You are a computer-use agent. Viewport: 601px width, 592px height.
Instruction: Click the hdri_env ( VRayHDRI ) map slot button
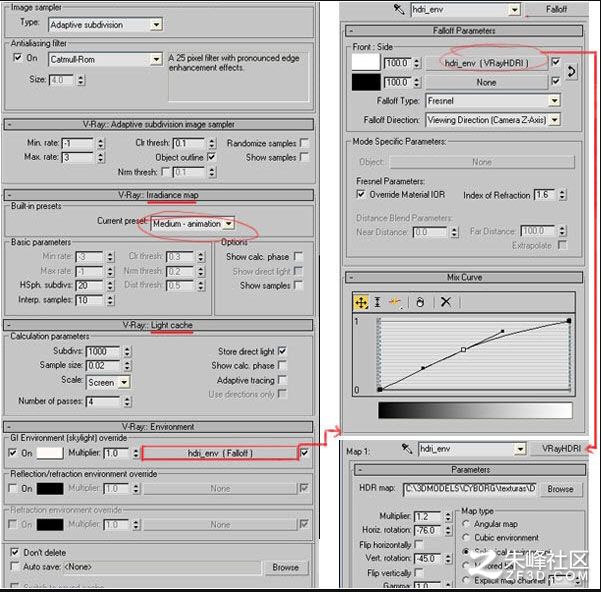tap(486, 63)
